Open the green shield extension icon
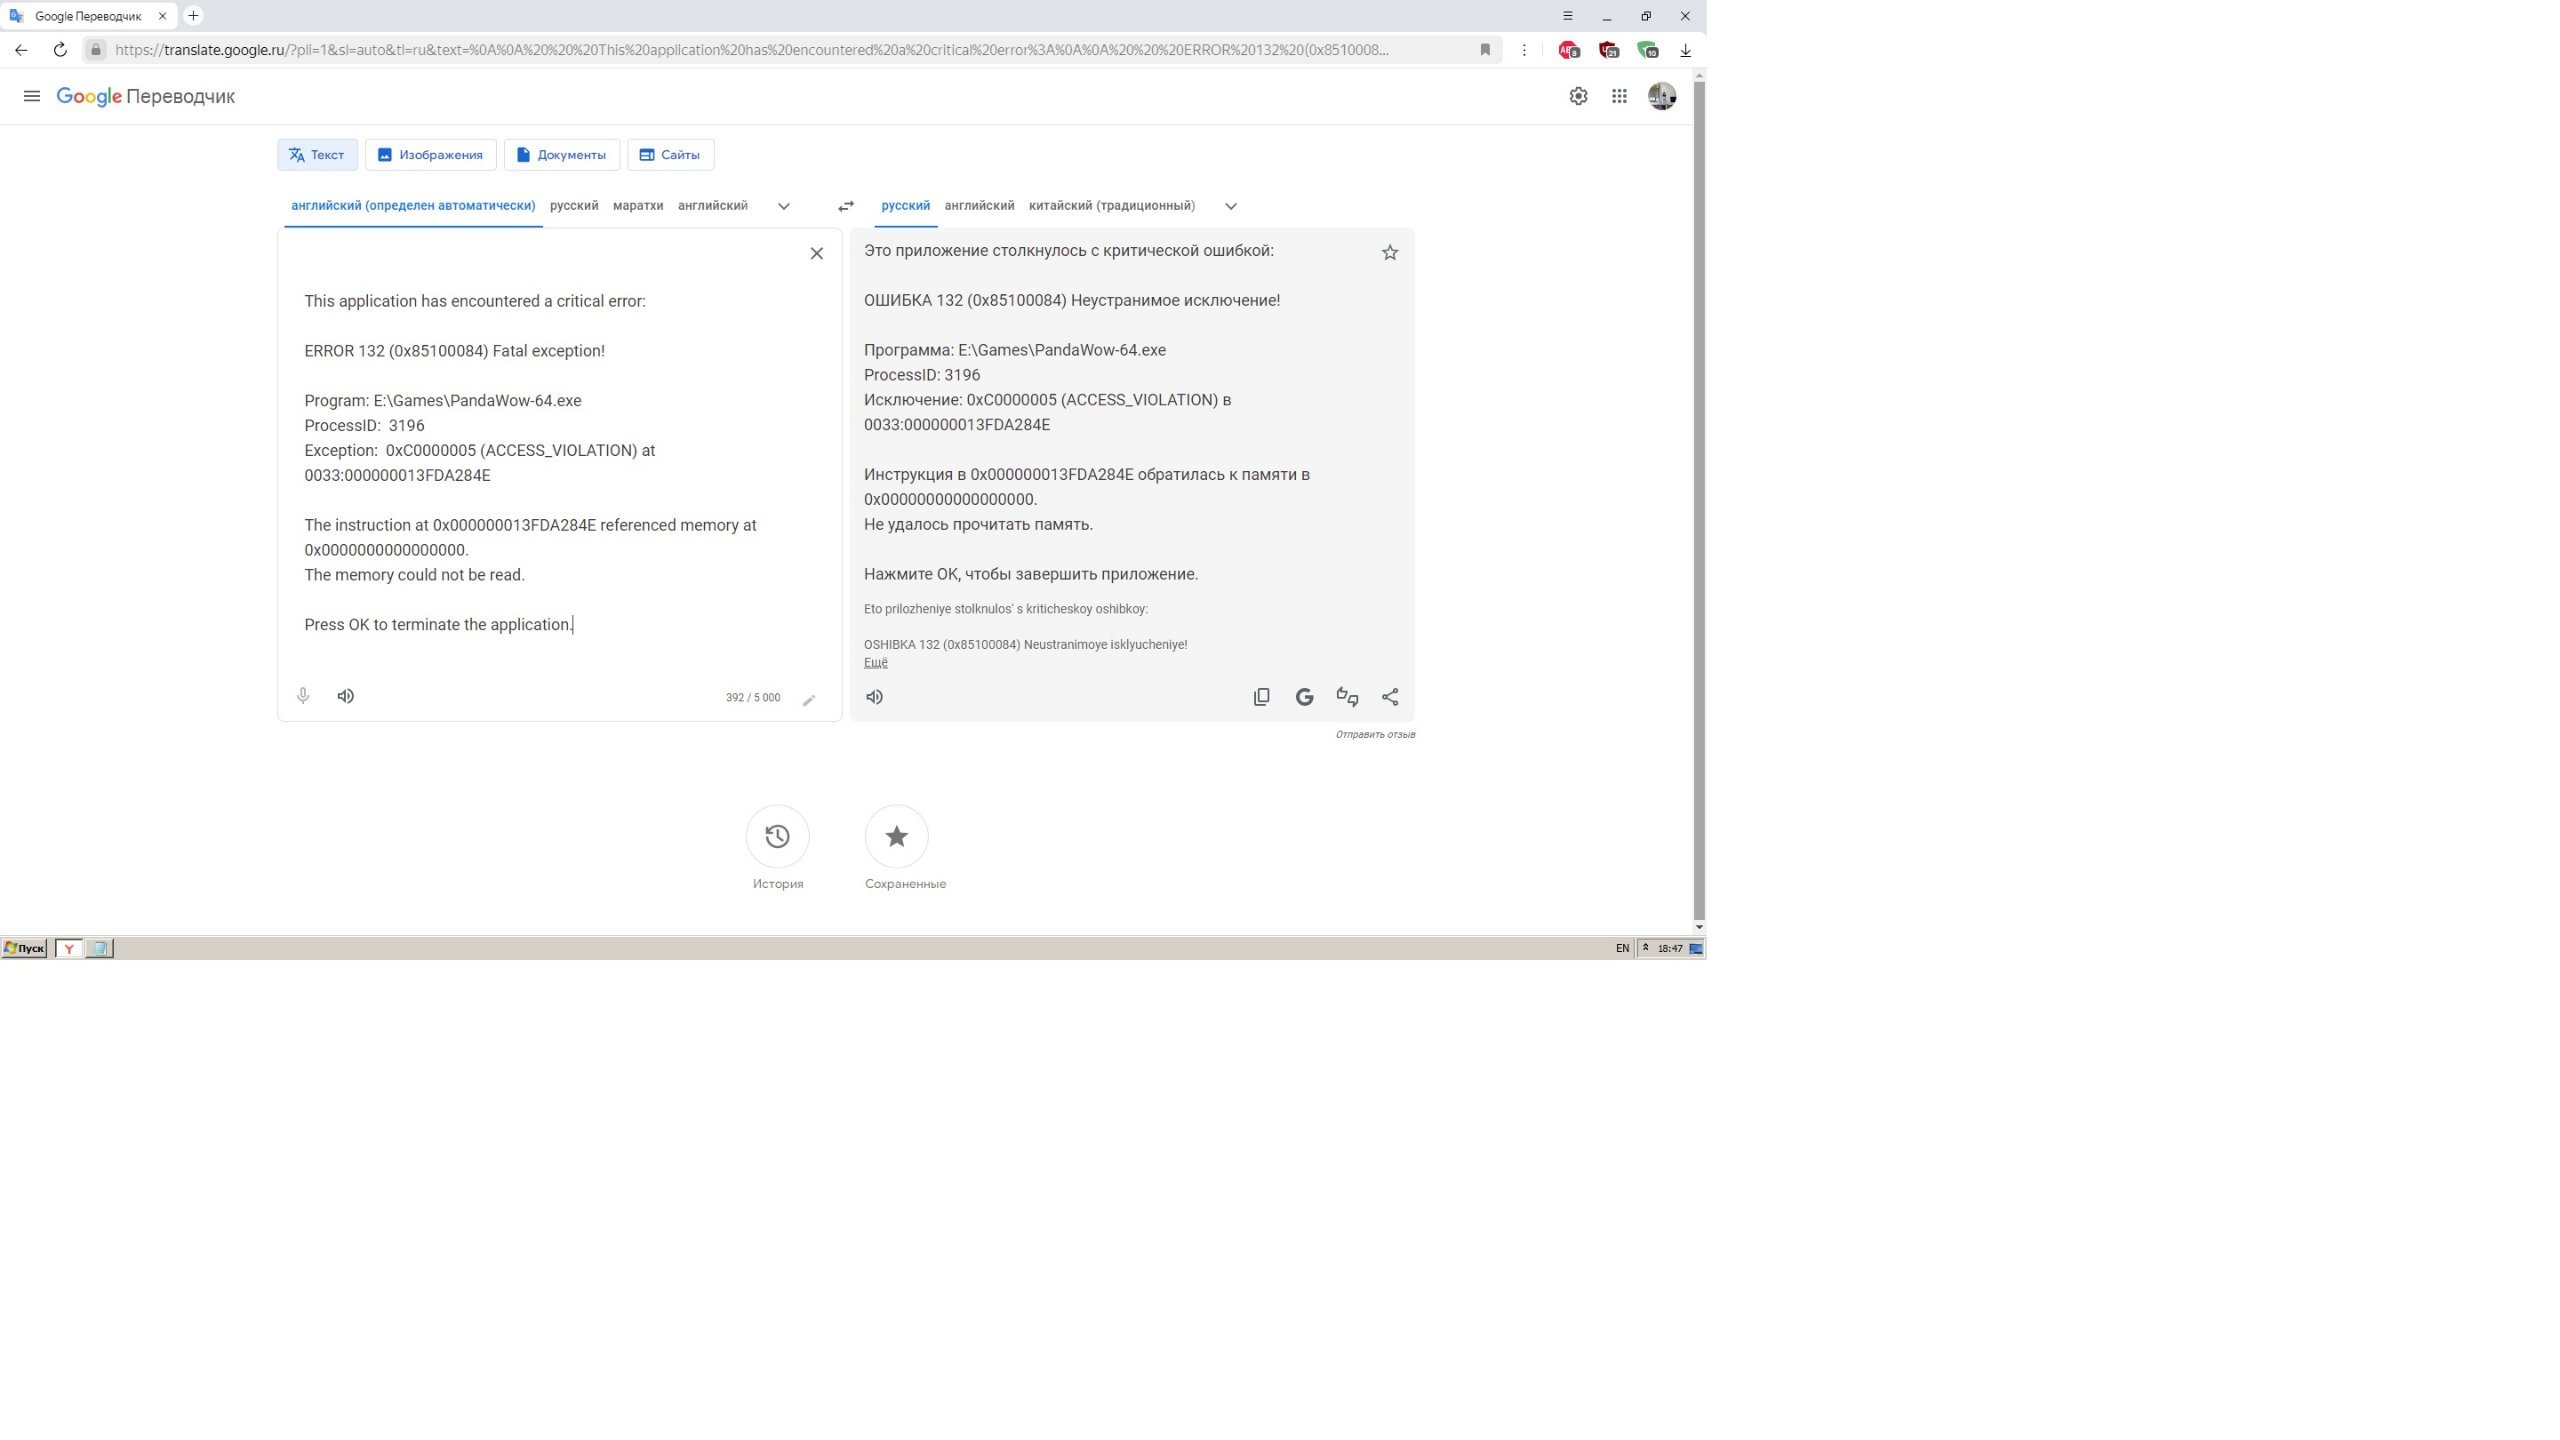 point(1648,49)
